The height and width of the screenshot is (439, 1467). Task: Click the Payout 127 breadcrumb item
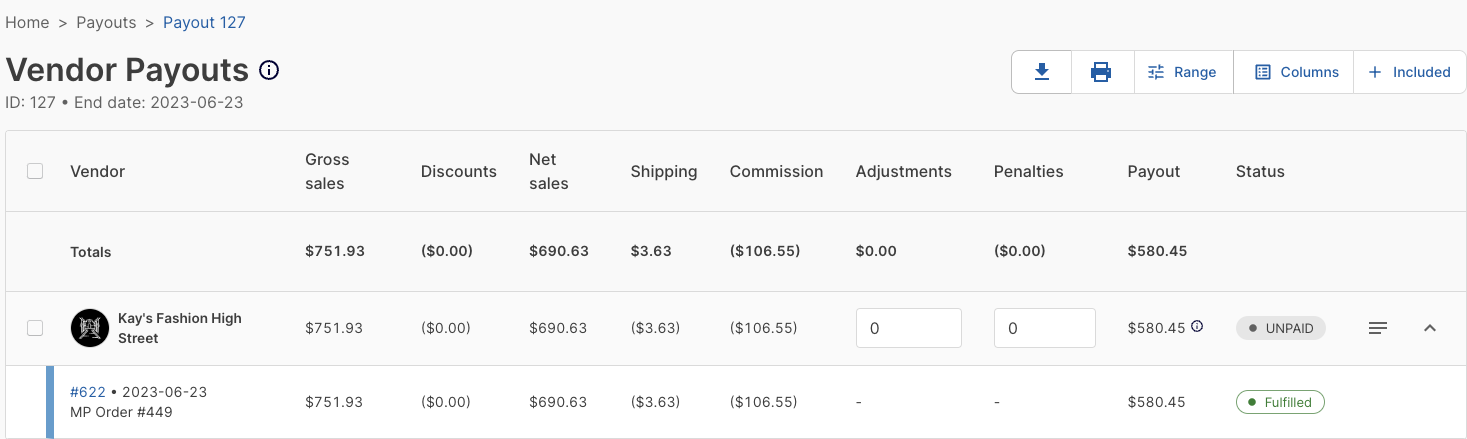tap(204, 22)
